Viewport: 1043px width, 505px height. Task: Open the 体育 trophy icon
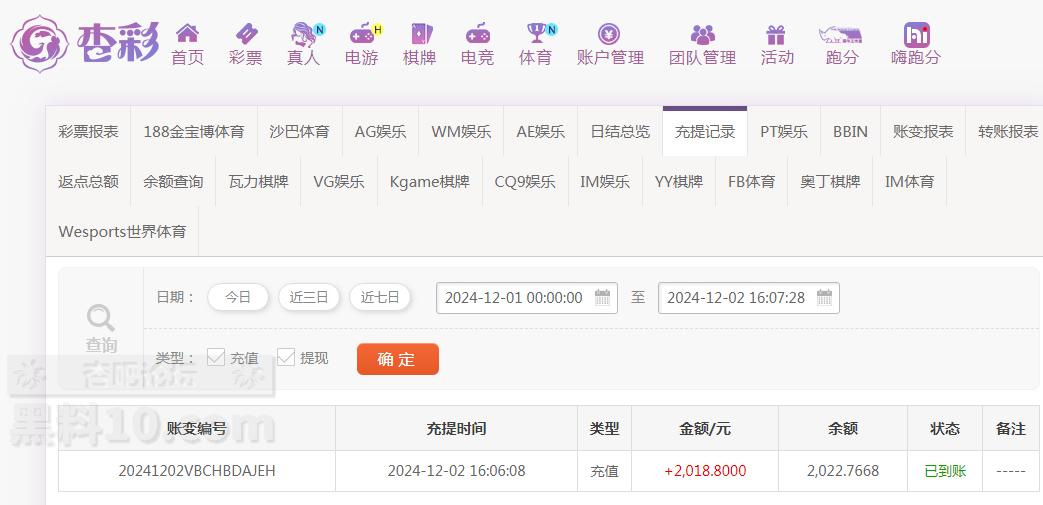pos(535,35)
